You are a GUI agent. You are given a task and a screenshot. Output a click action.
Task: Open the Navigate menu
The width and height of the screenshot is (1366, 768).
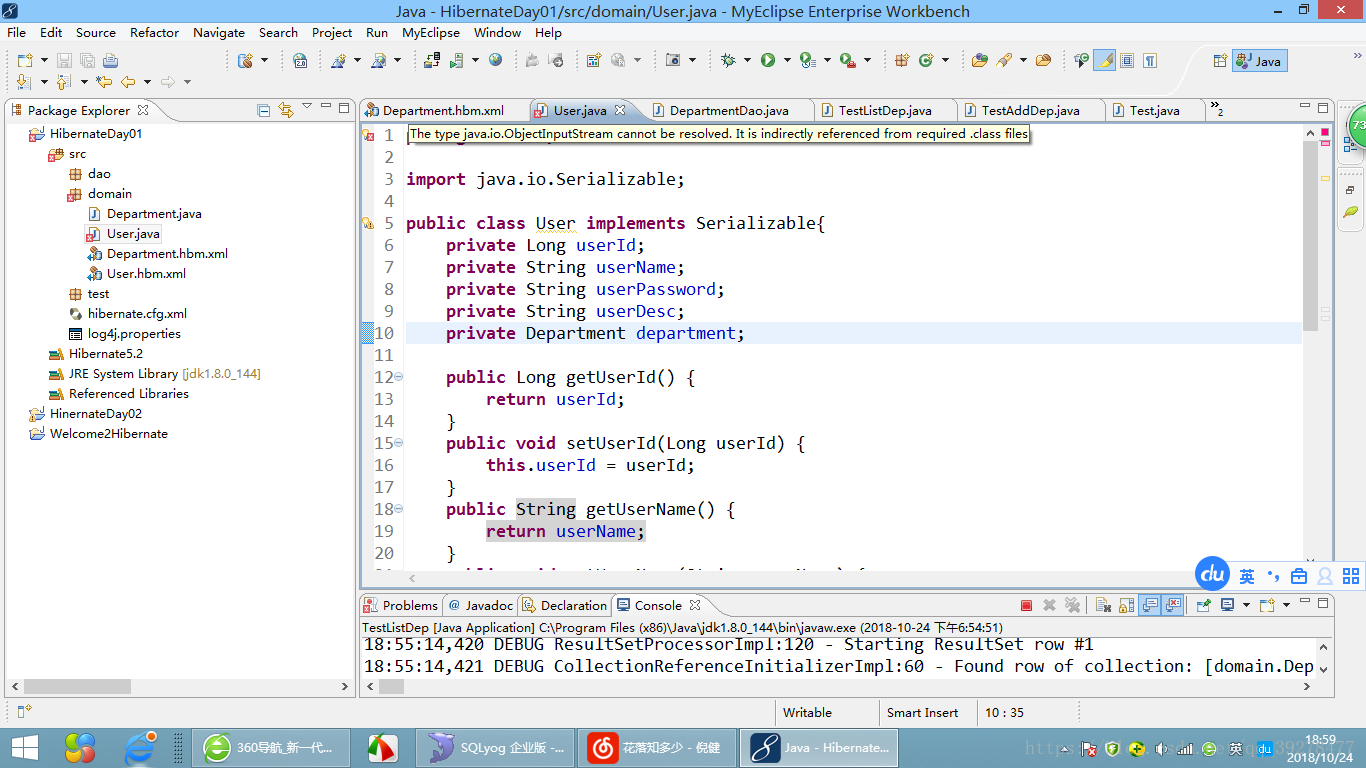(x=219, y=32)
